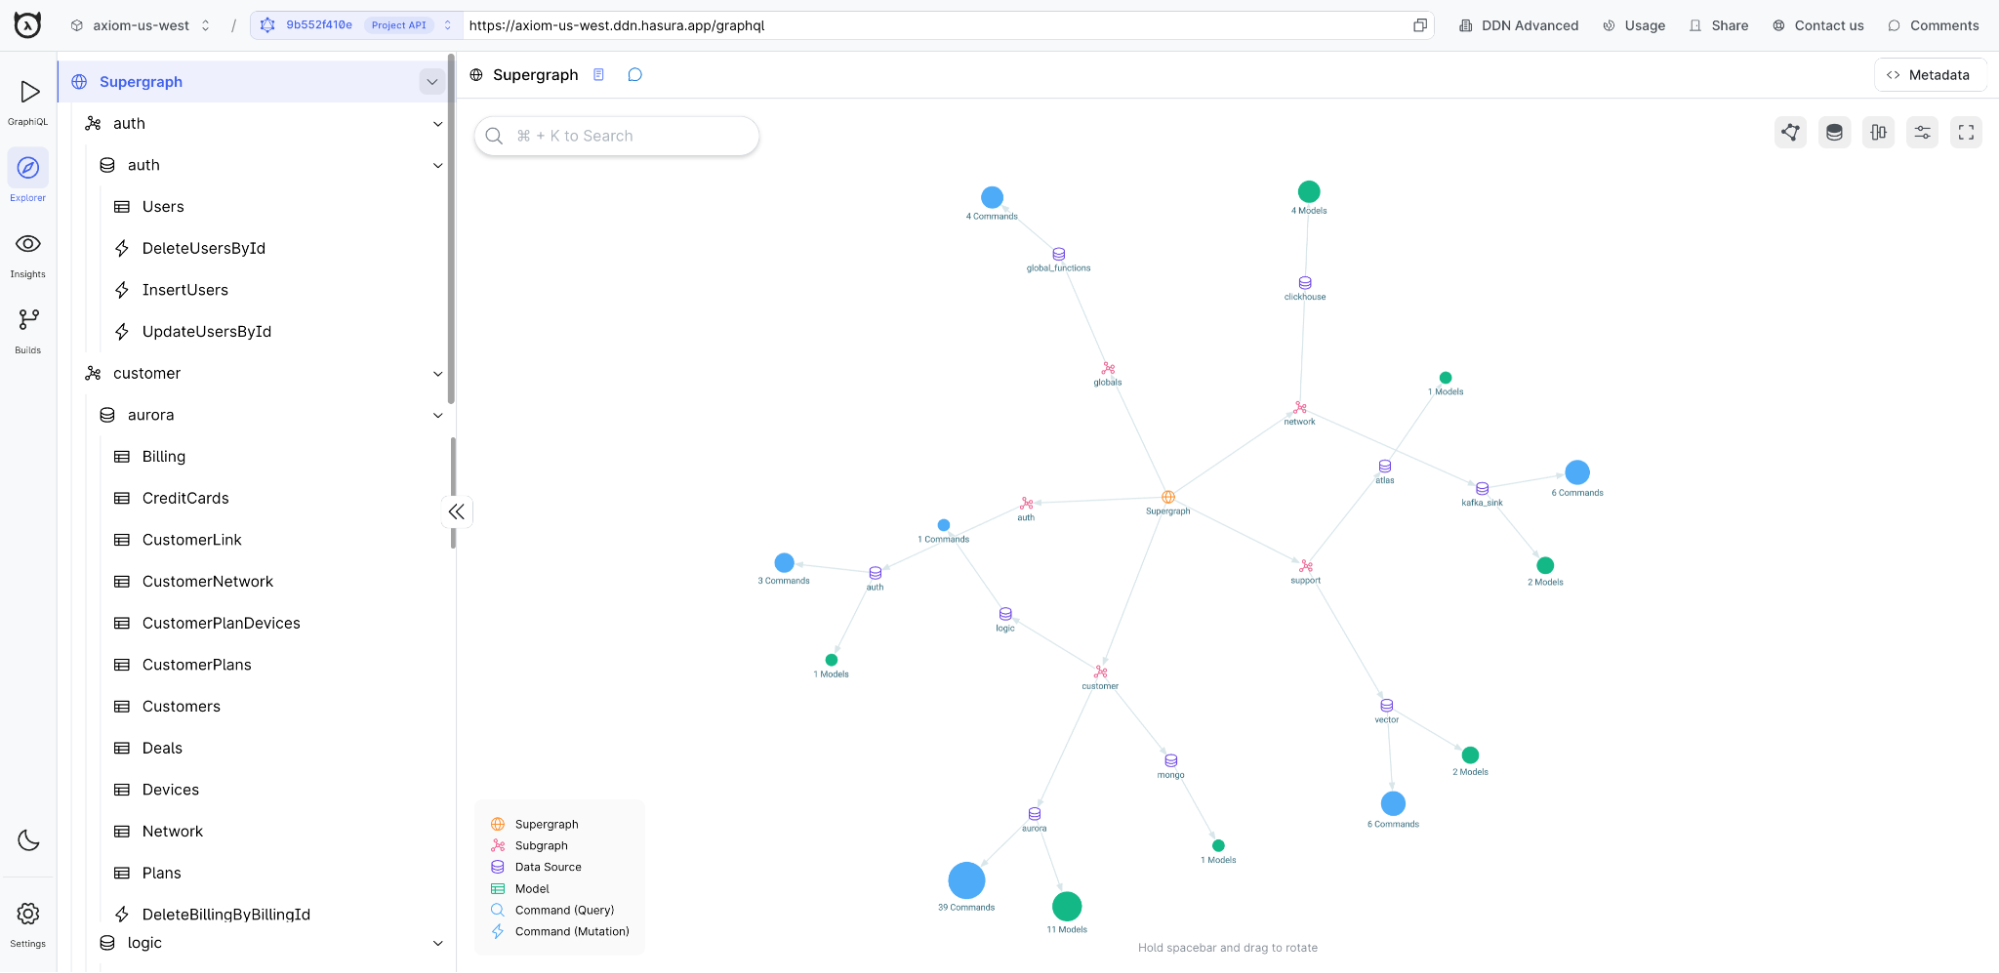1999x973 pixels.
Task: Select the DeleteUsersById command
Action: click(x=203, y=249)
